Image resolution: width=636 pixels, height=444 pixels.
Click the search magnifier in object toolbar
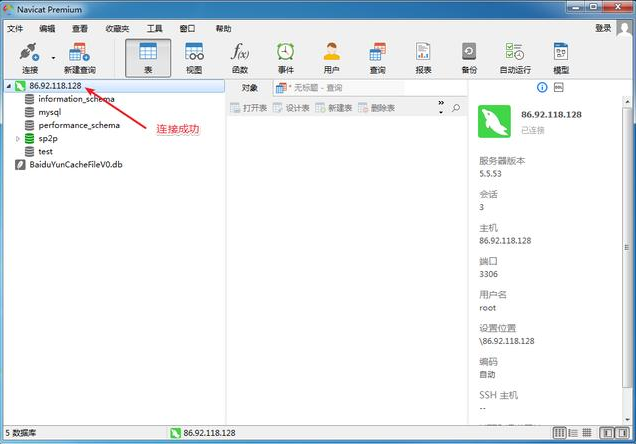pyautogui.click(x=456, y=108)
